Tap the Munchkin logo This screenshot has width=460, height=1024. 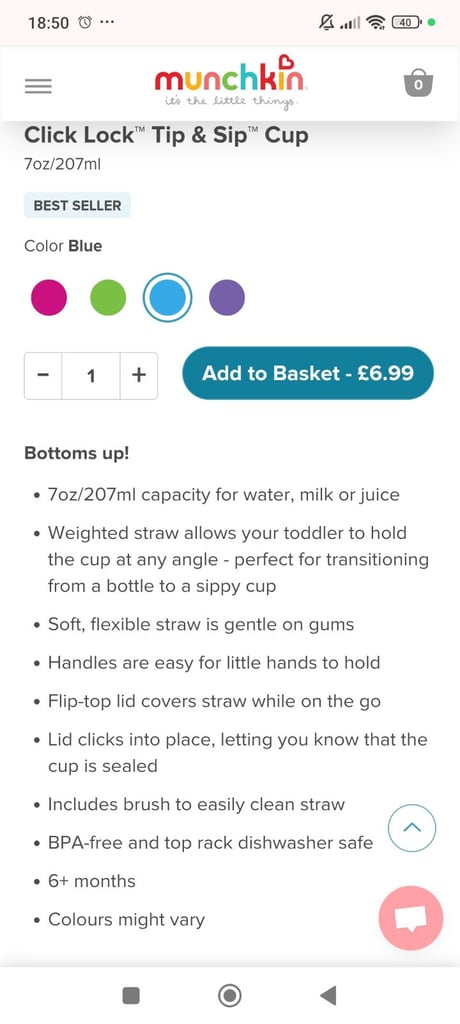(x=230, y=82)
